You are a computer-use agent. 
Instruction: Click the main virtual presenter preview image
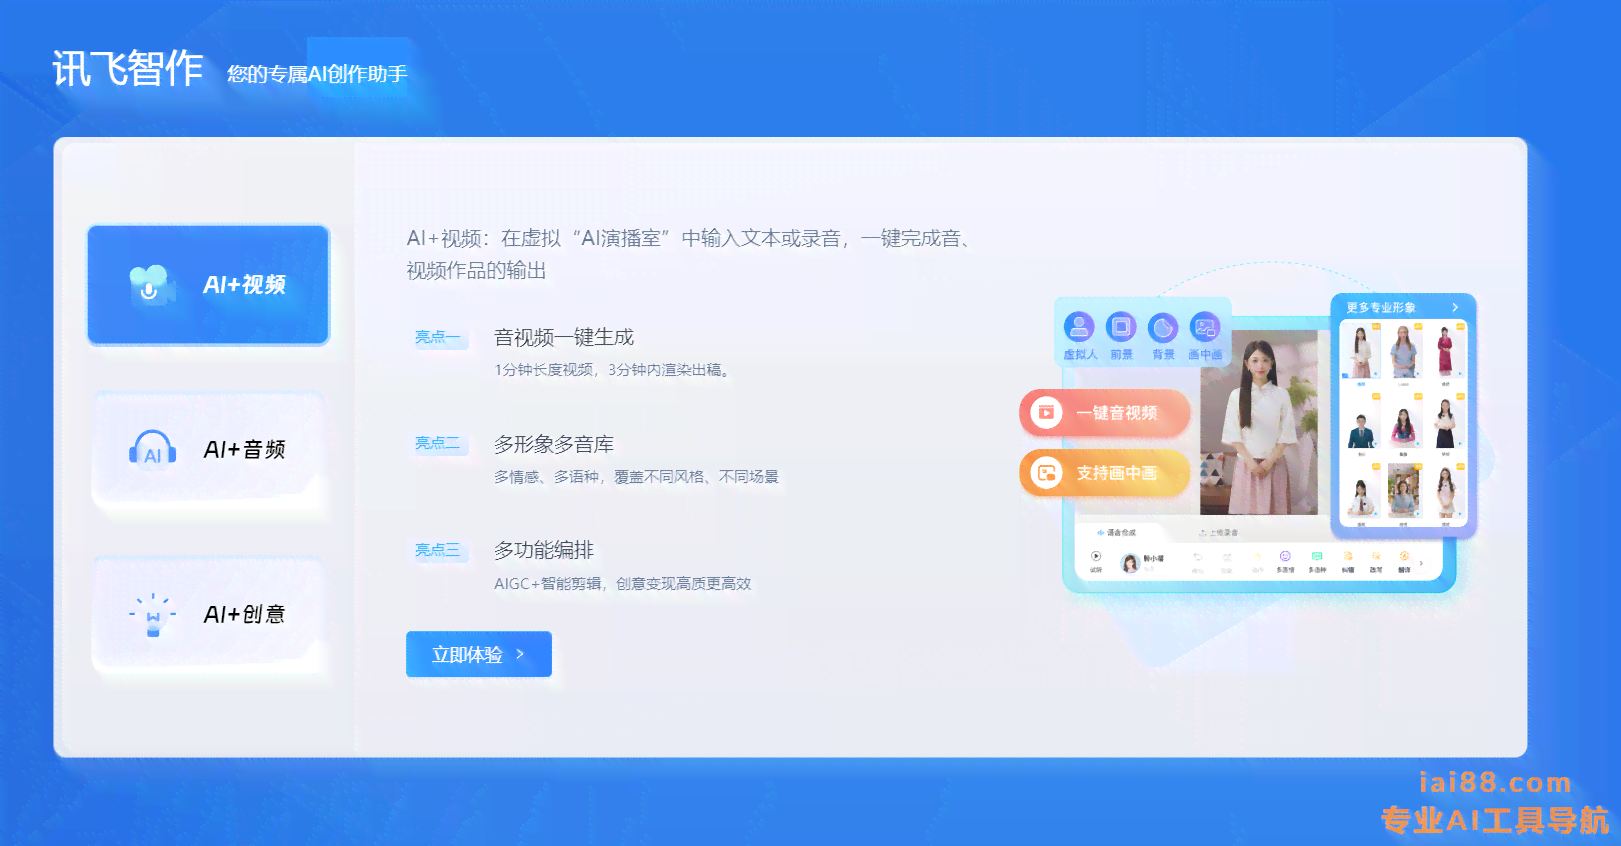point(1259,422)
